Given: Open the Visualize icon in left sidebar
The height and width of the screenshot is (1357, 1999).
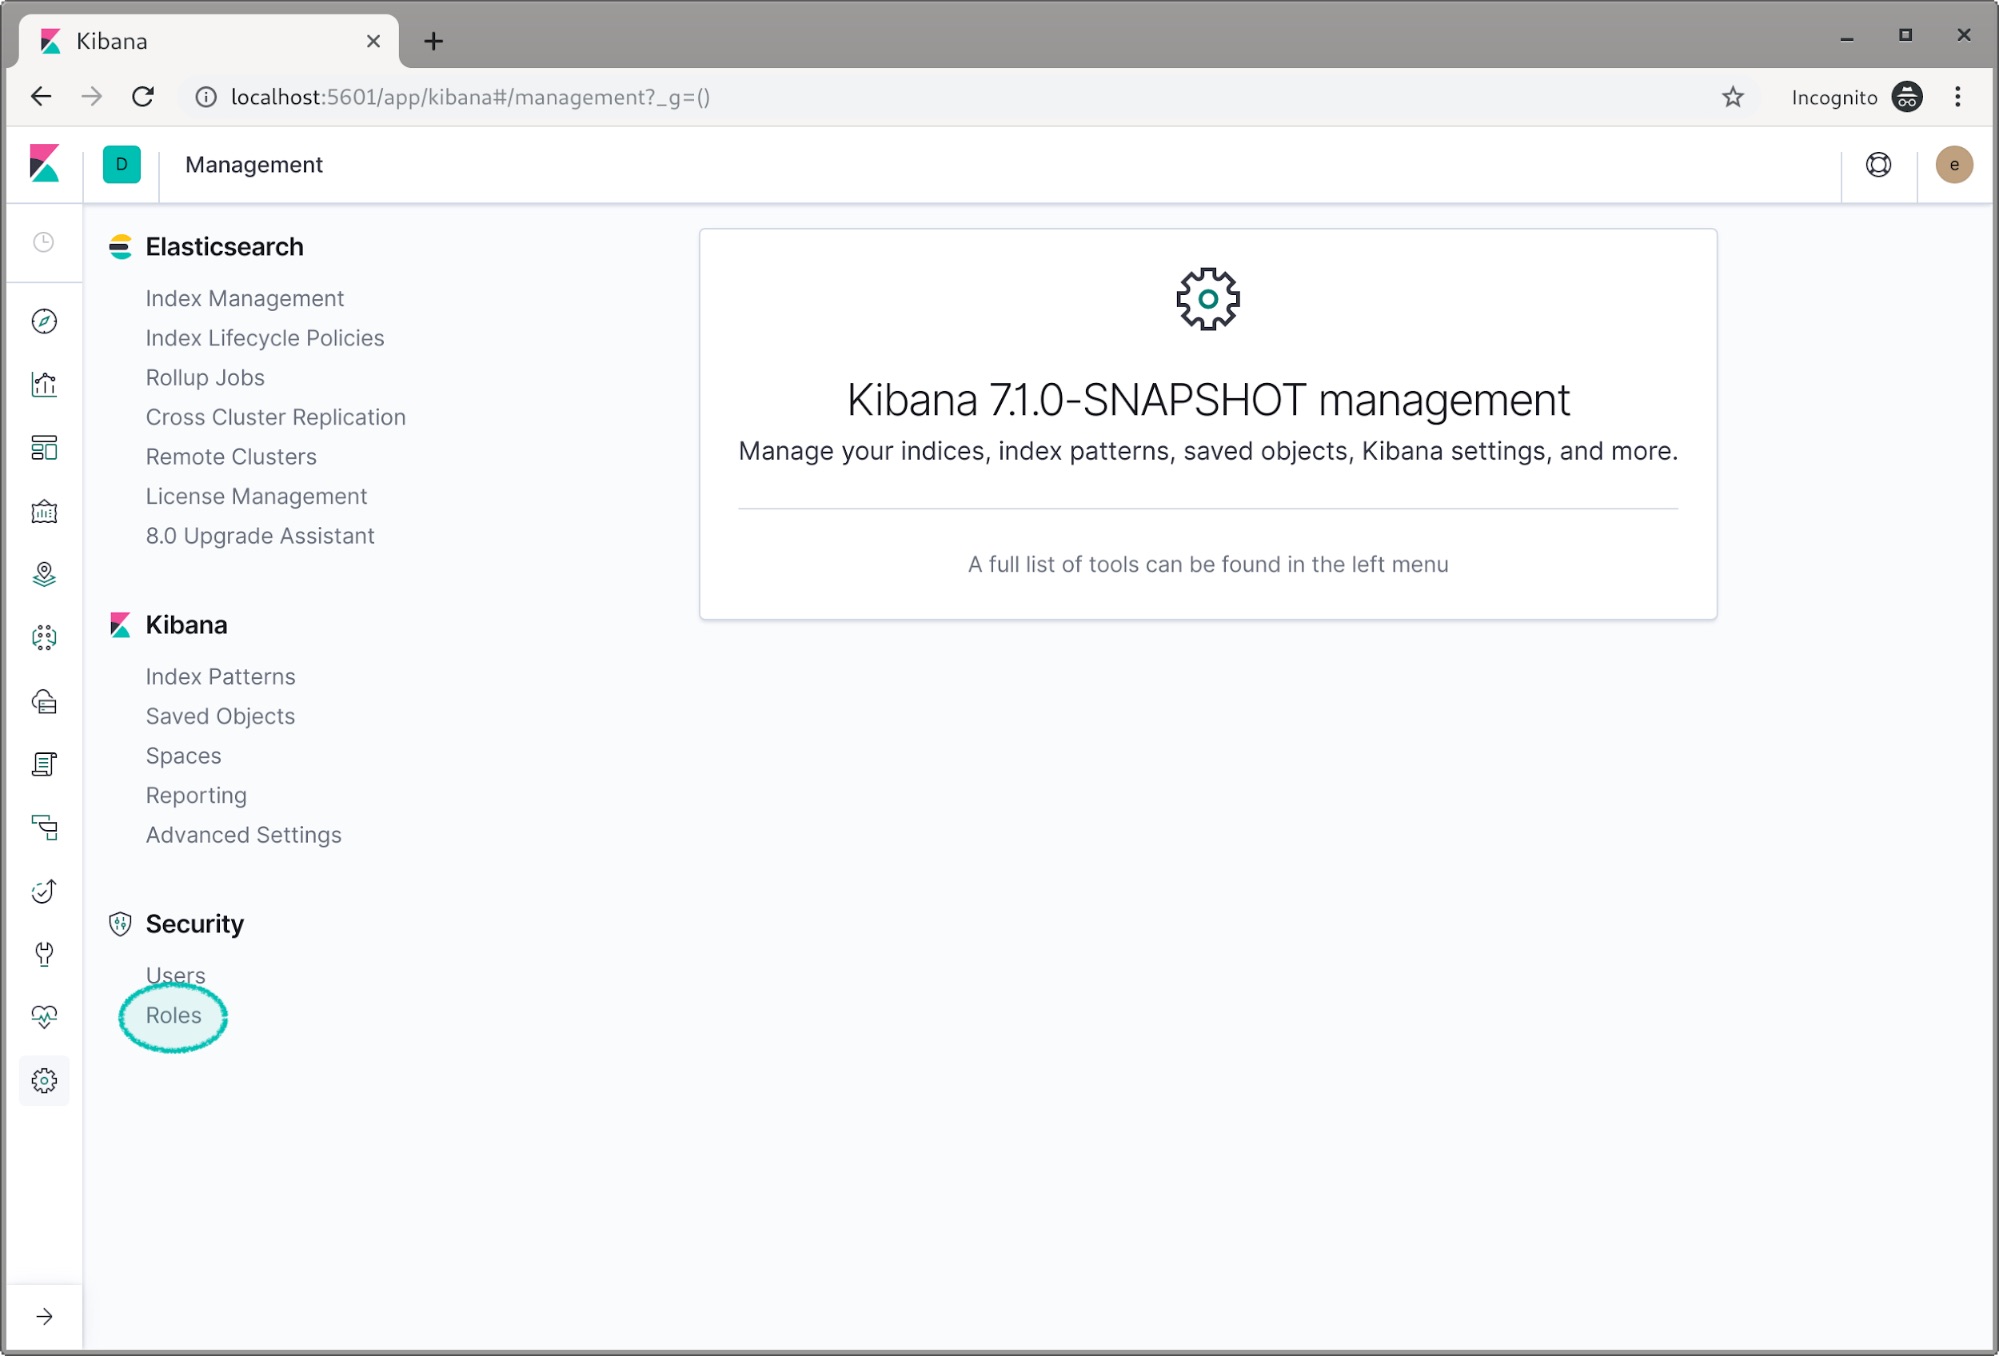Looking at the screenshot, I should click(x=45, y=383).
